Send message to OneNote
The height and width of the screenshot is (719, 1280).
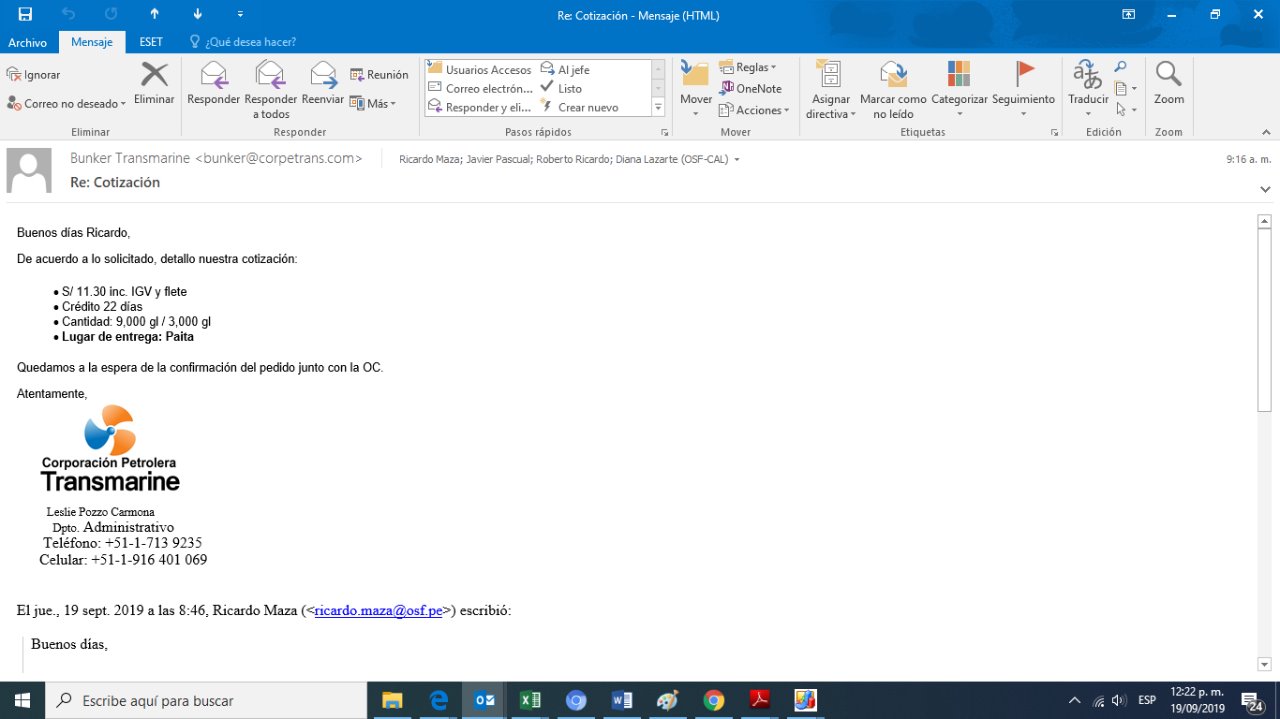750,89
